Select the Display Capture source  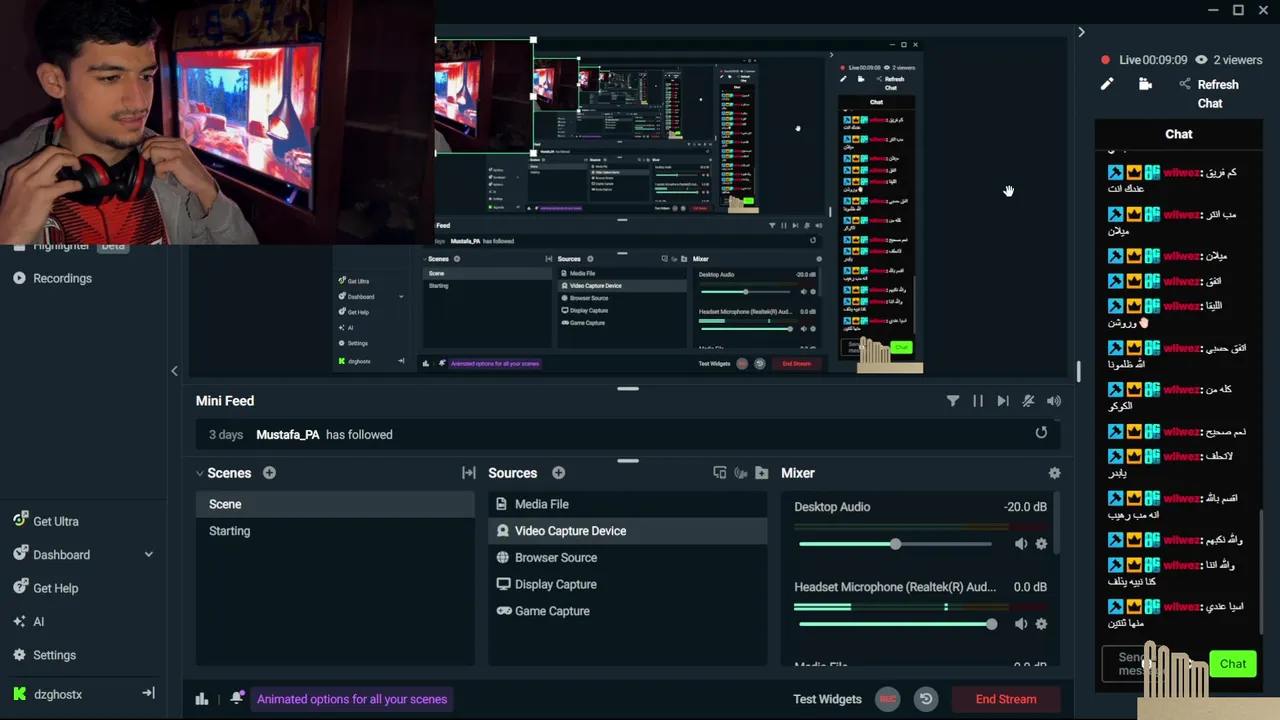click(628, 584)
